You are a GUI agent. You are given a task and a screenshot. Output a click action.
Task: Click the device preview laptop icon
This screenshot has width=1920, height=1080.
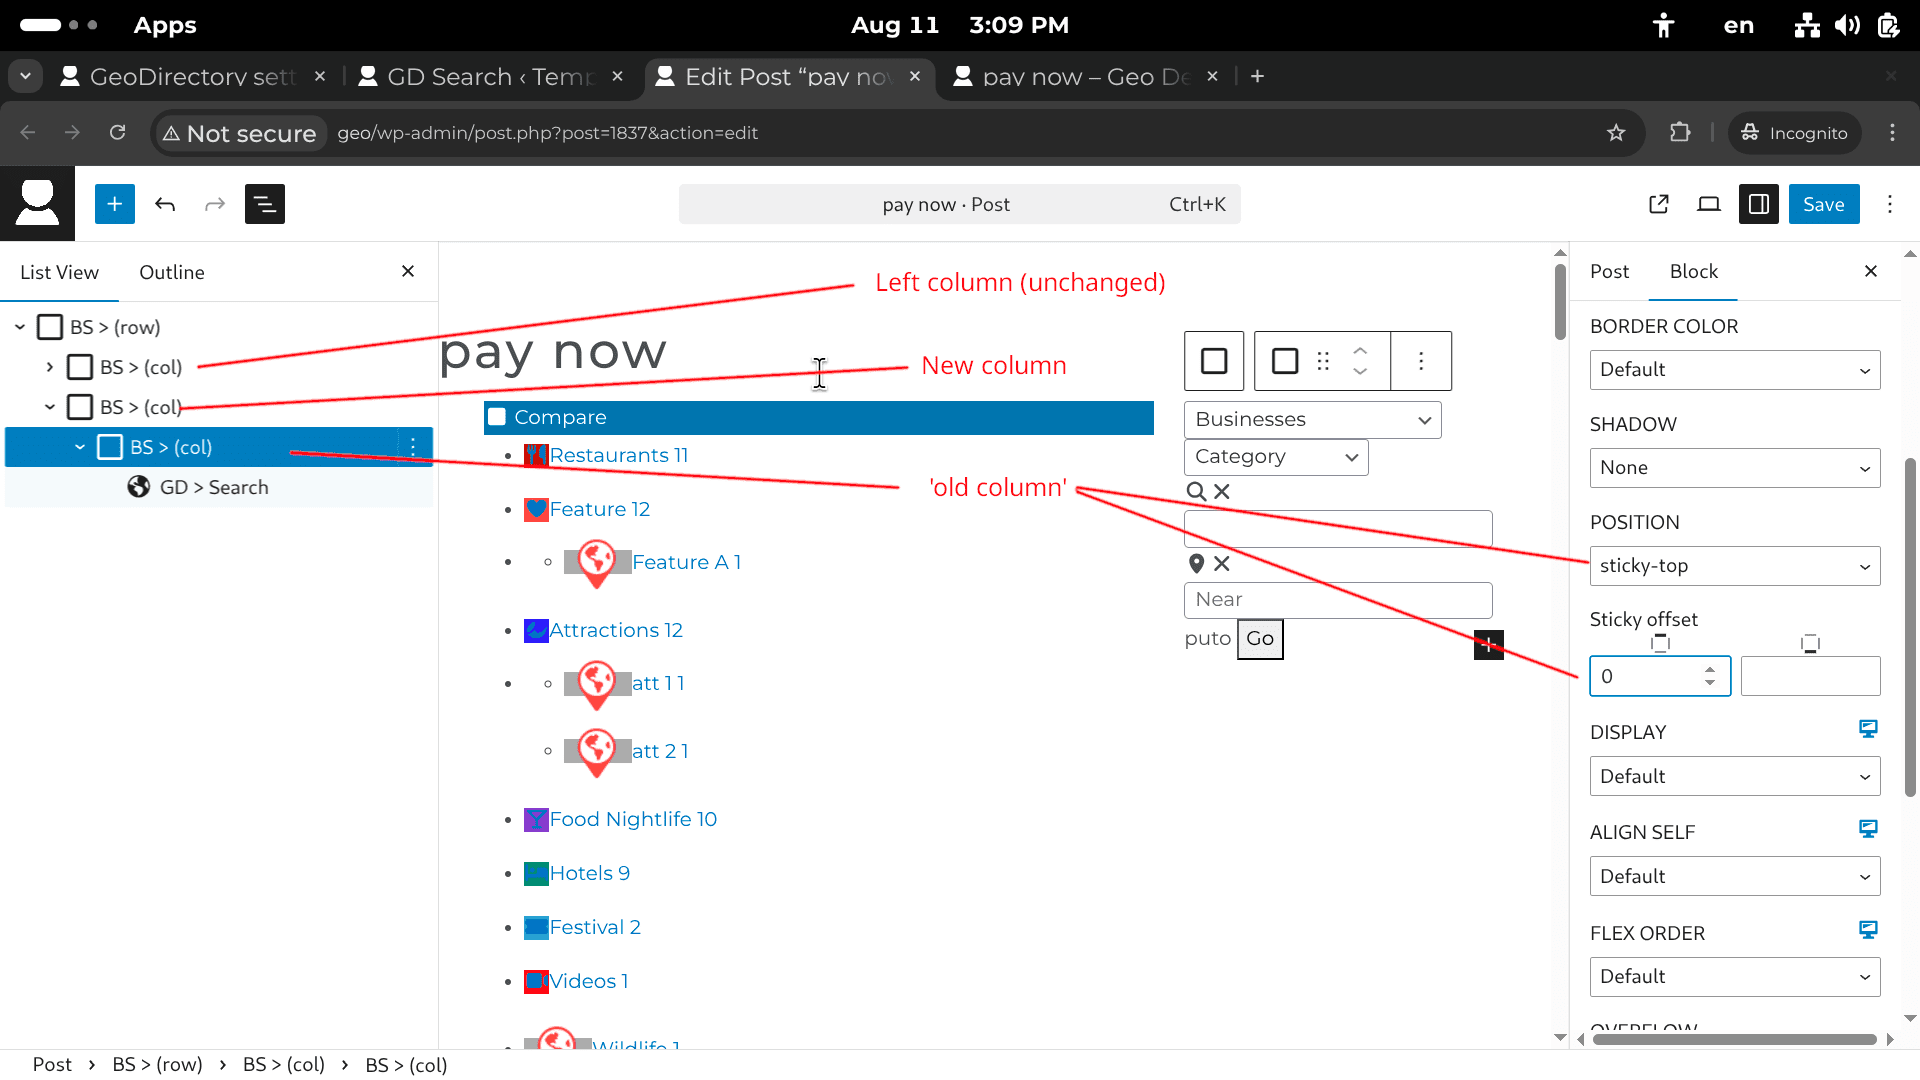pyautogui.click(x=1709, y=204)
